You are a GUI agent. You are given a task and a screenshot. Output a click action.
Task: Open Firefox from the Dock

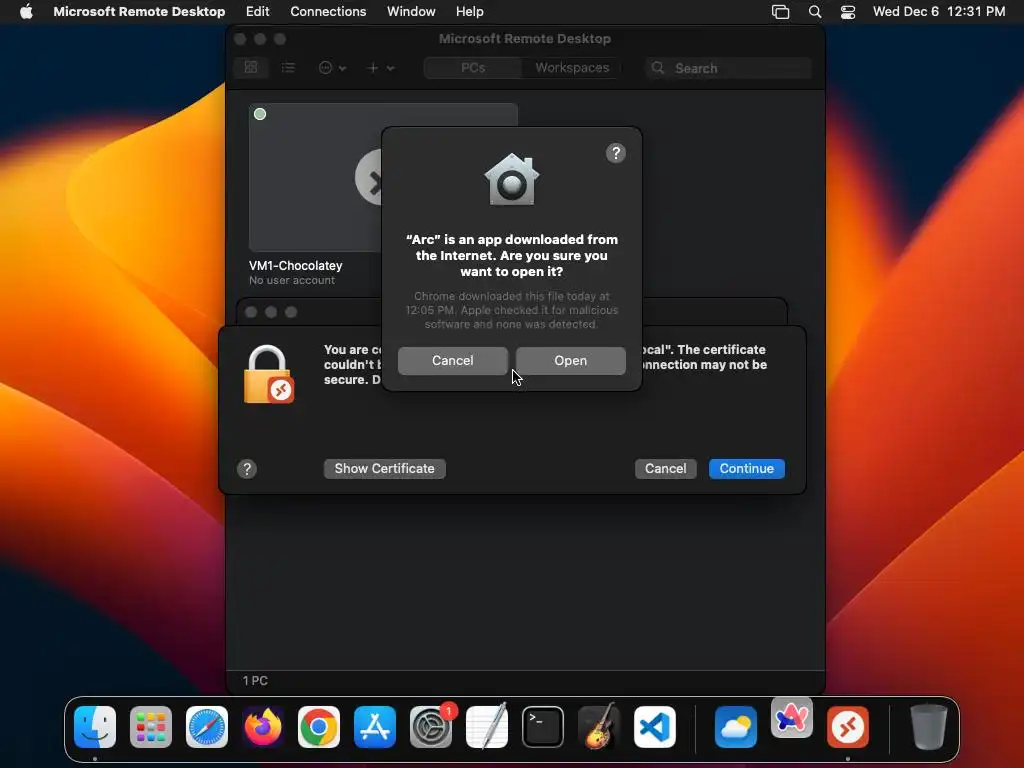point(263,727)
